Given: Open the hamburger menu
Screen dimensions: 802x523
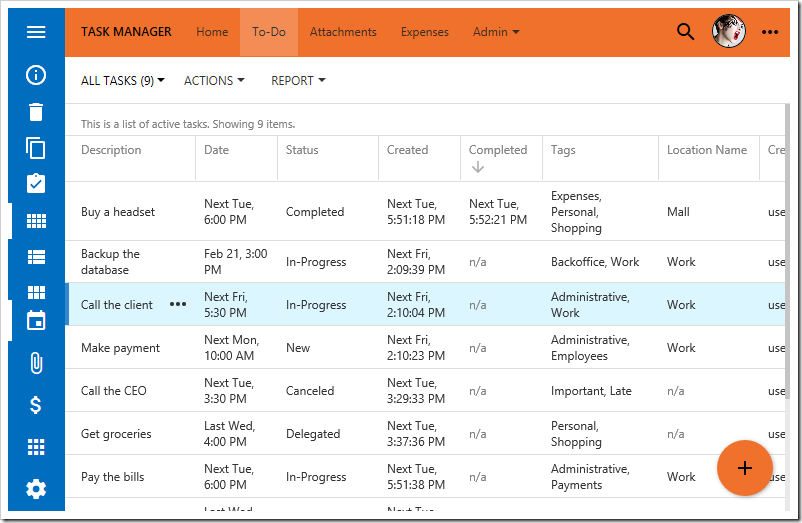Looking at the screenshot, I should [x=36, y=32].
